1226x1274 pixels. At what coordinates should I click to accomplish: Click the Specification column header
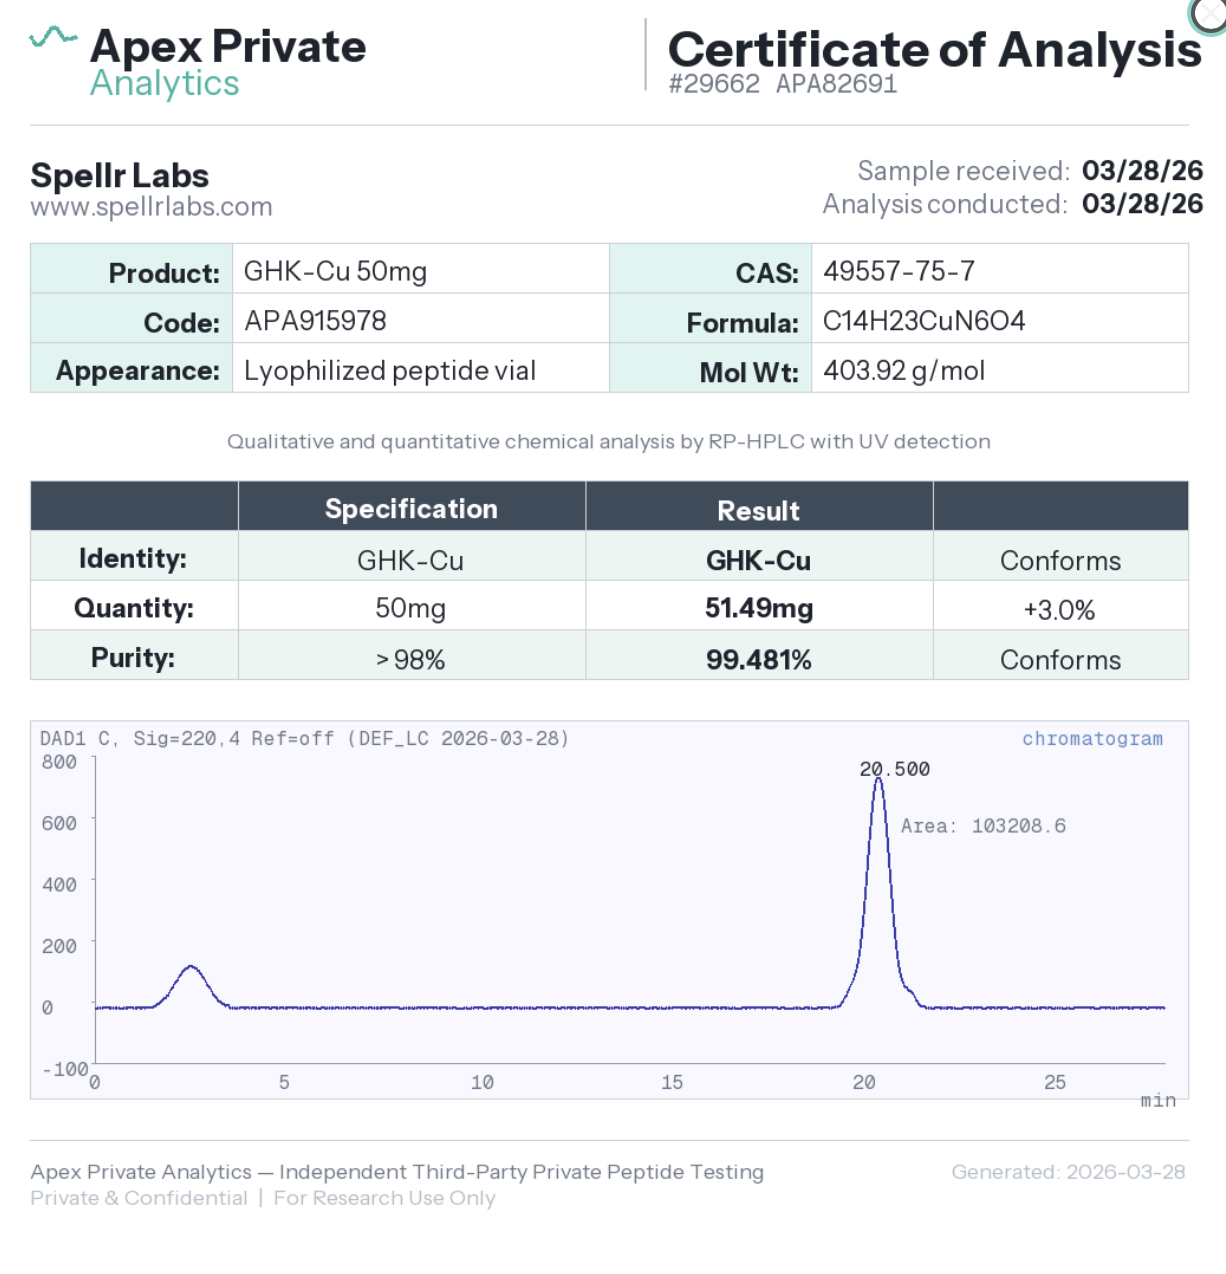(x=411, y=508)
